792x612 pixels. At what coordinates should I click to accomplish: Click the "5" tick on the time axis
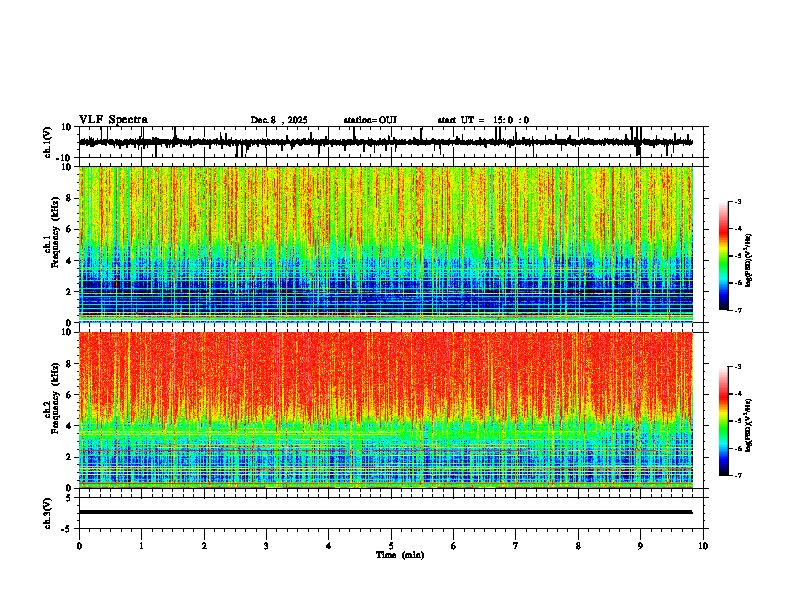click(391, 546)
